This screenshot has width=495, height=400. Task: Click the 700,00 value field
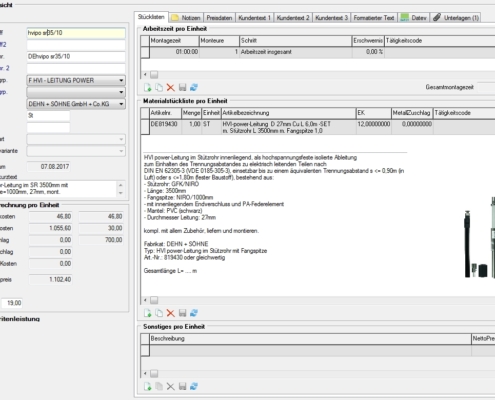point(101,240)
